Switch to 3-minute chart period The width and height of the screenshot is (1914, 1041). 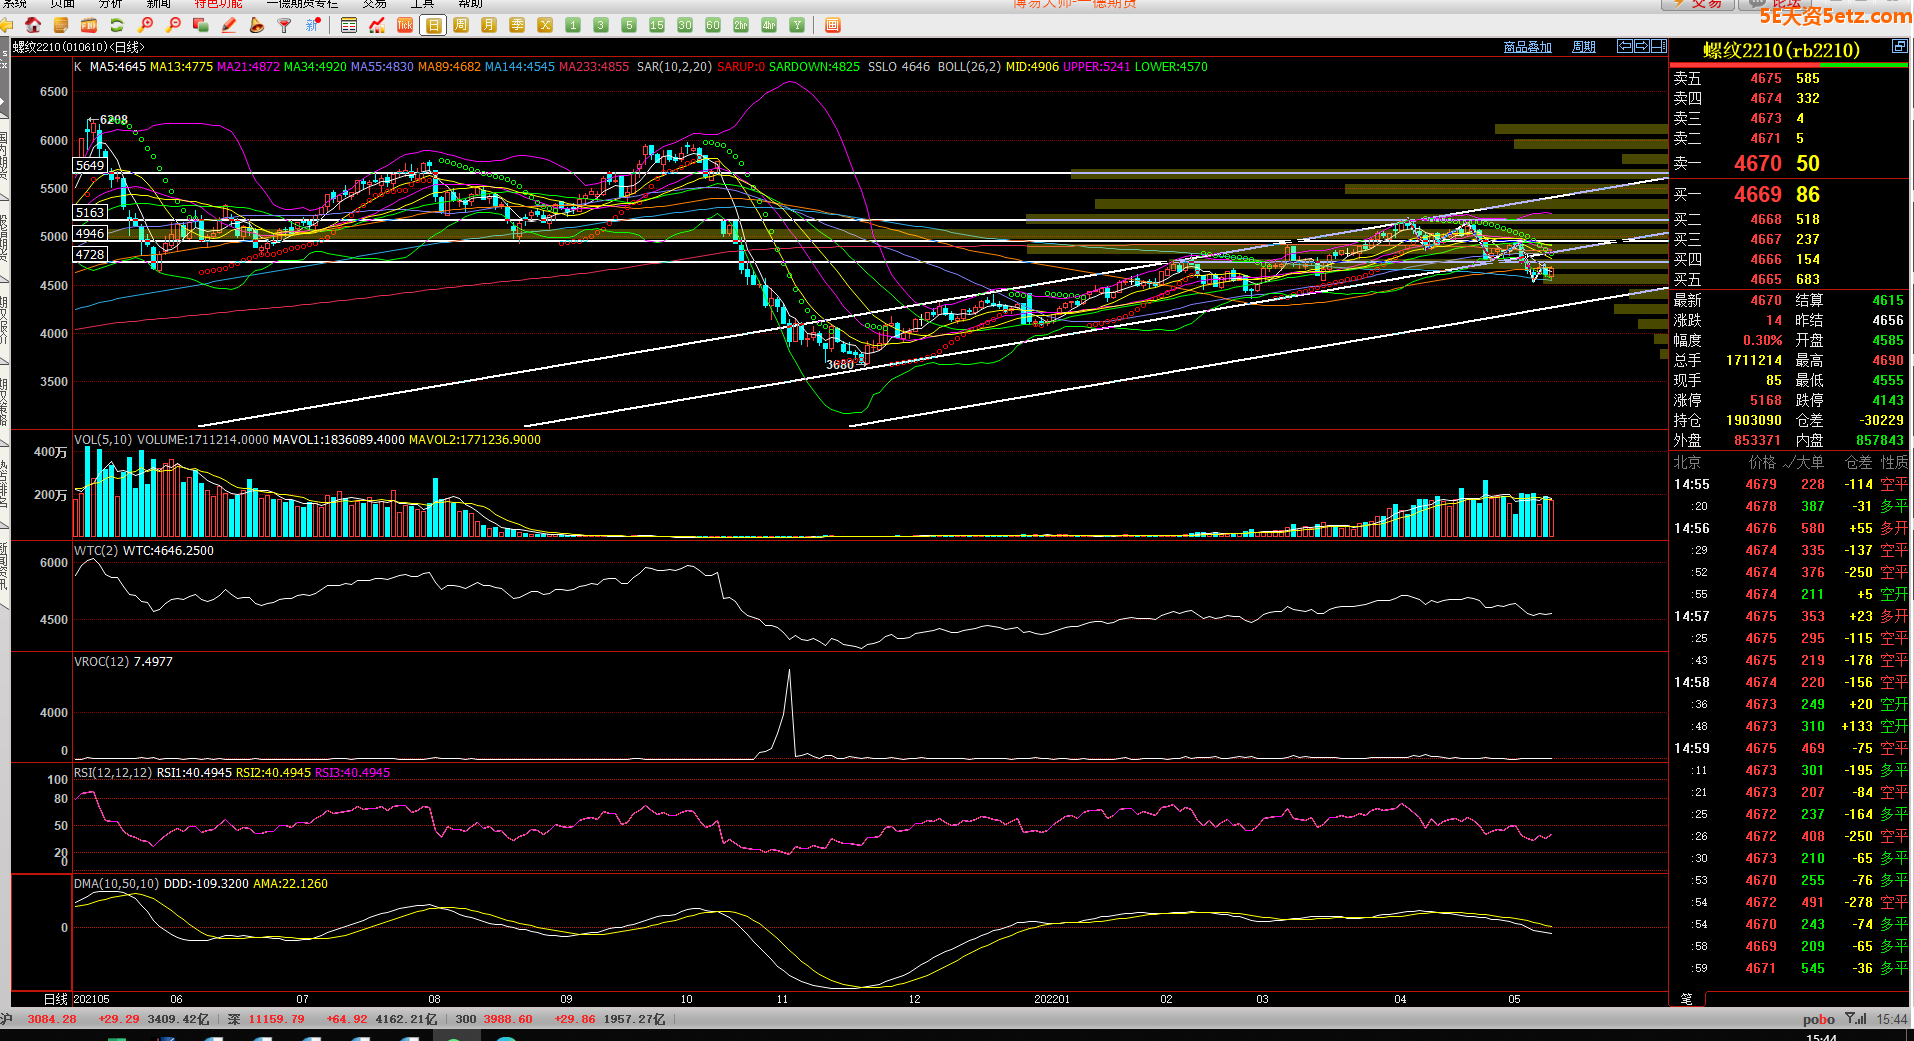pos(601,25)
